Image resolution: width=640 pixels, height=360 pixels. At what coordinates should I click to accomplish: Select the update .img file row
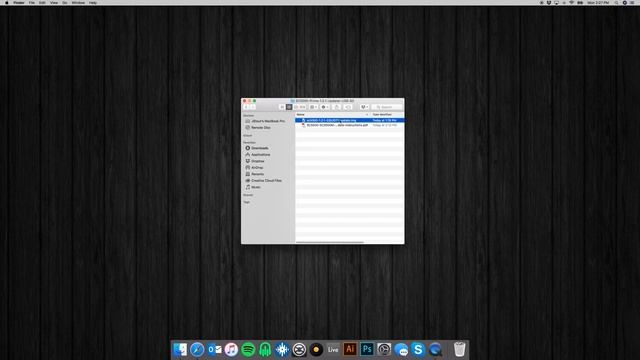point(350,120)
